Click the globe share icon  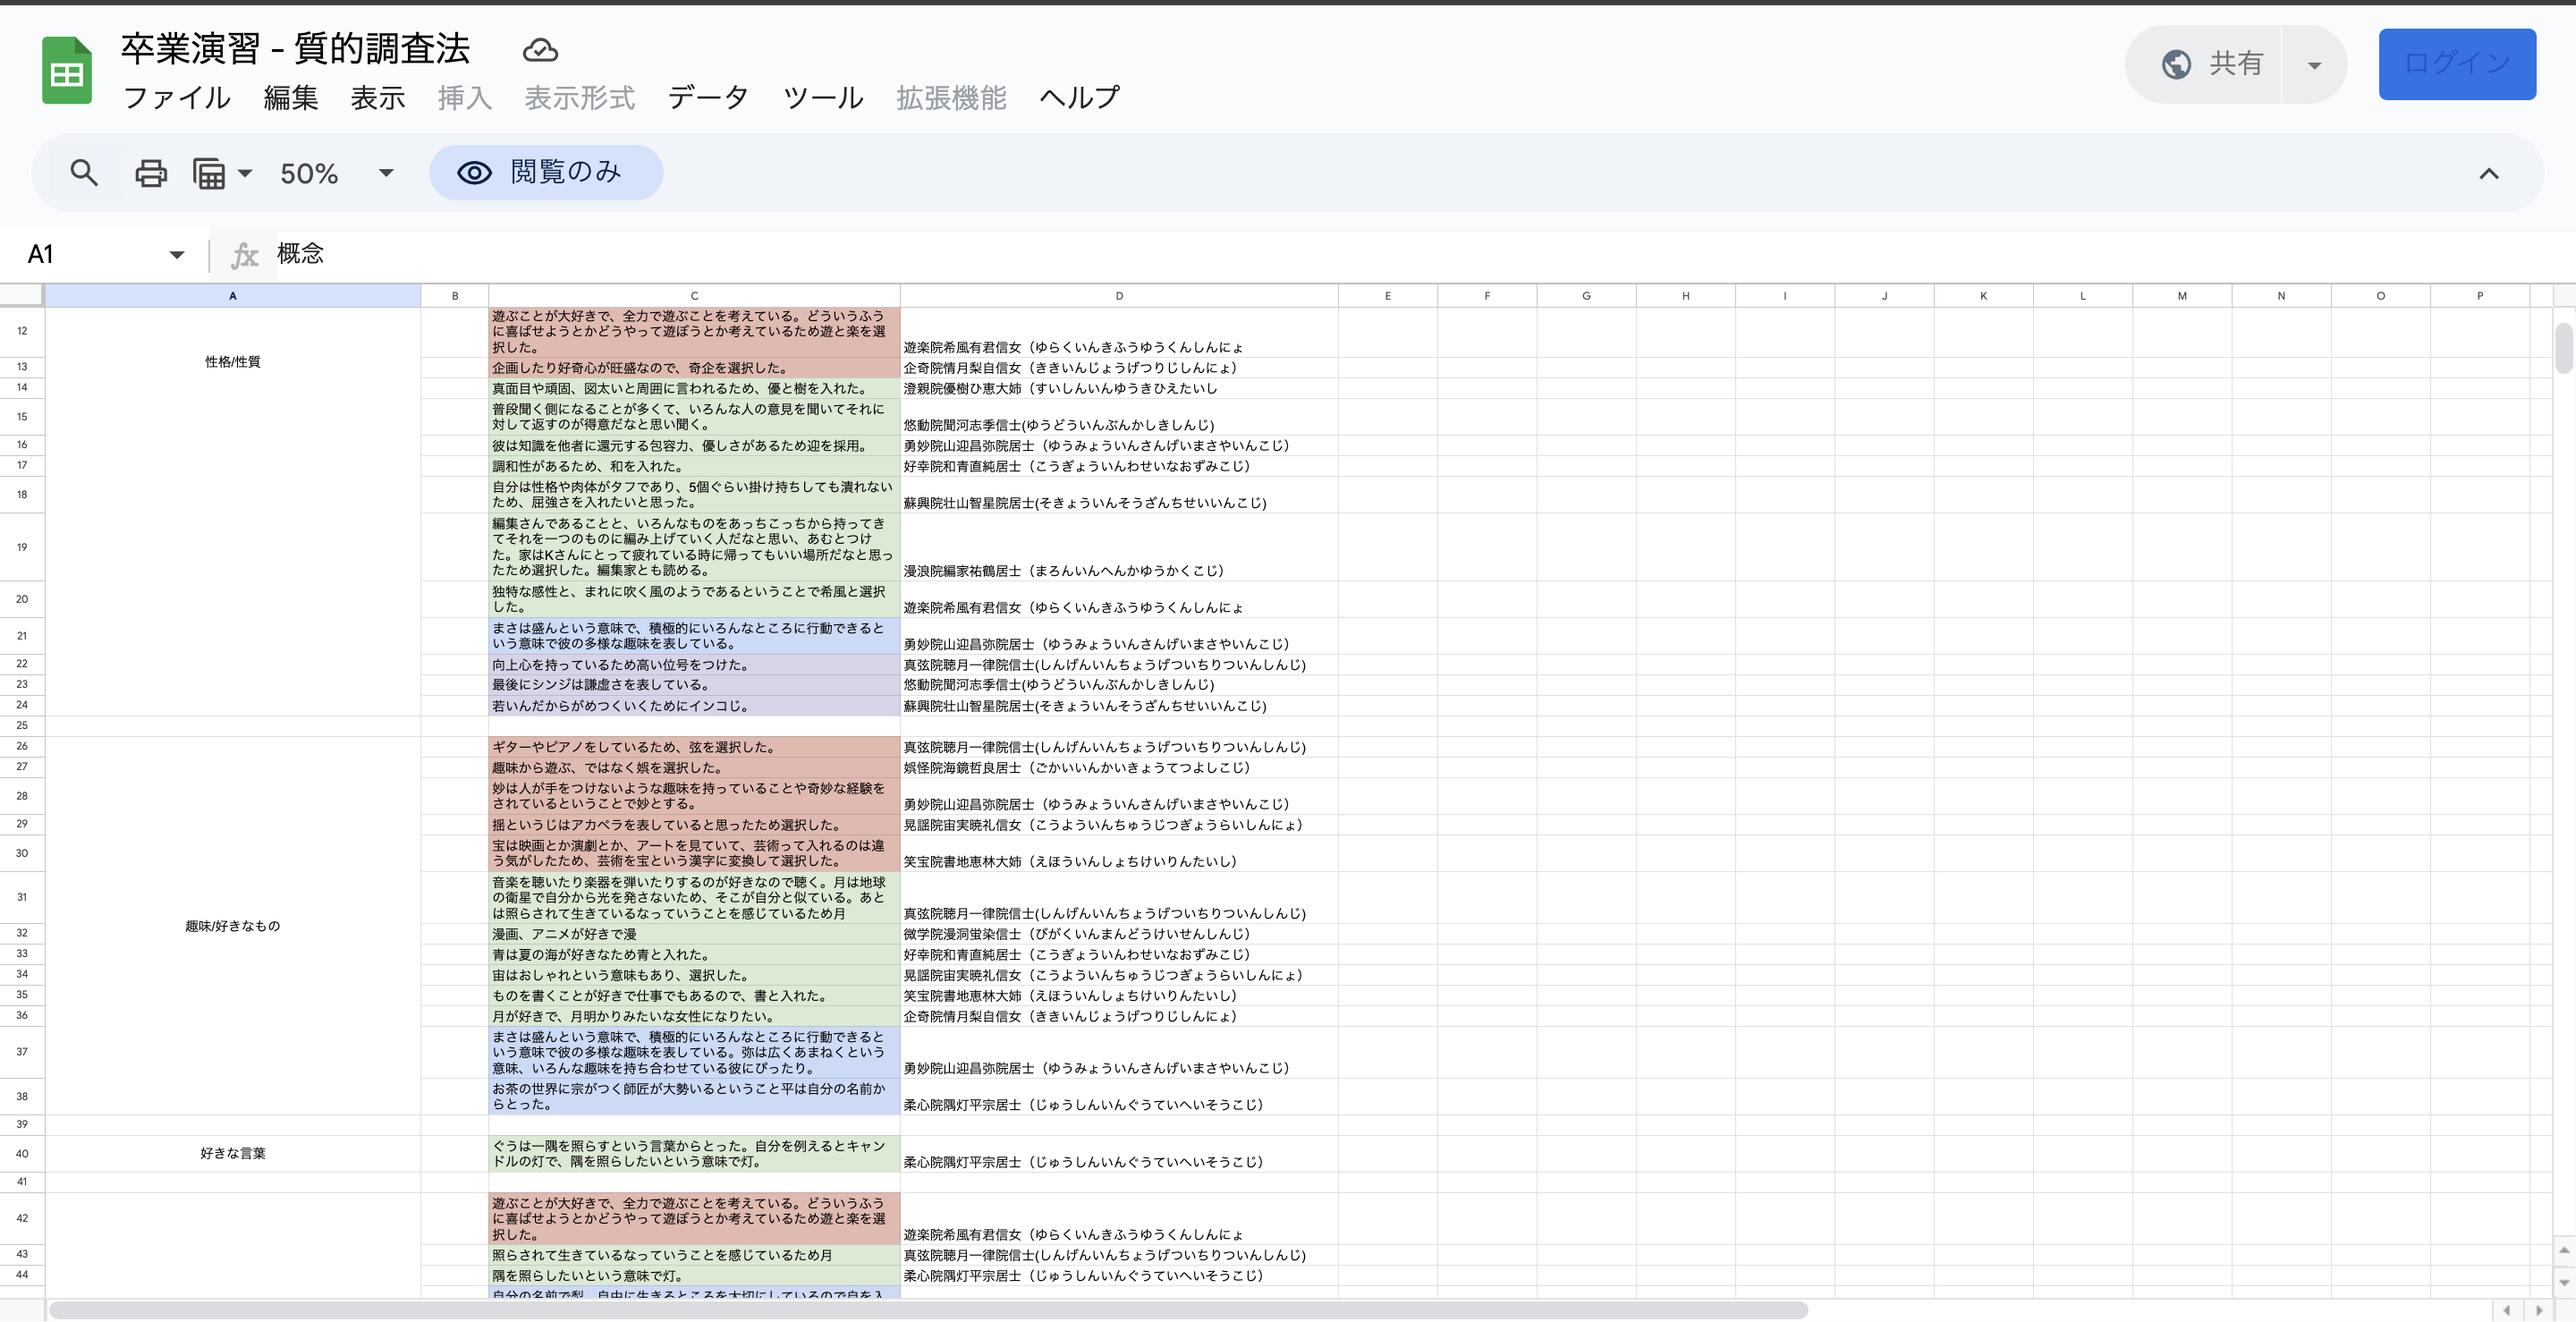2176,64
